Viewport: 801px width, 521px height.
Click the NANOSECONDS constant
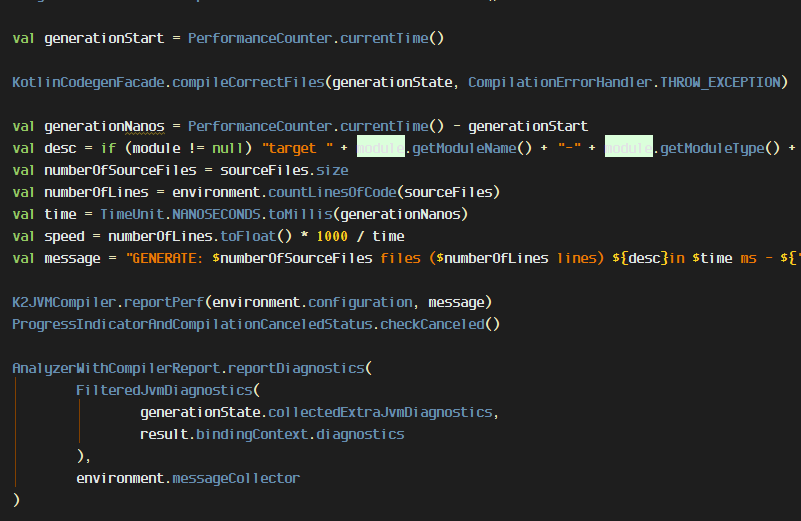click(x=216, y=214)
